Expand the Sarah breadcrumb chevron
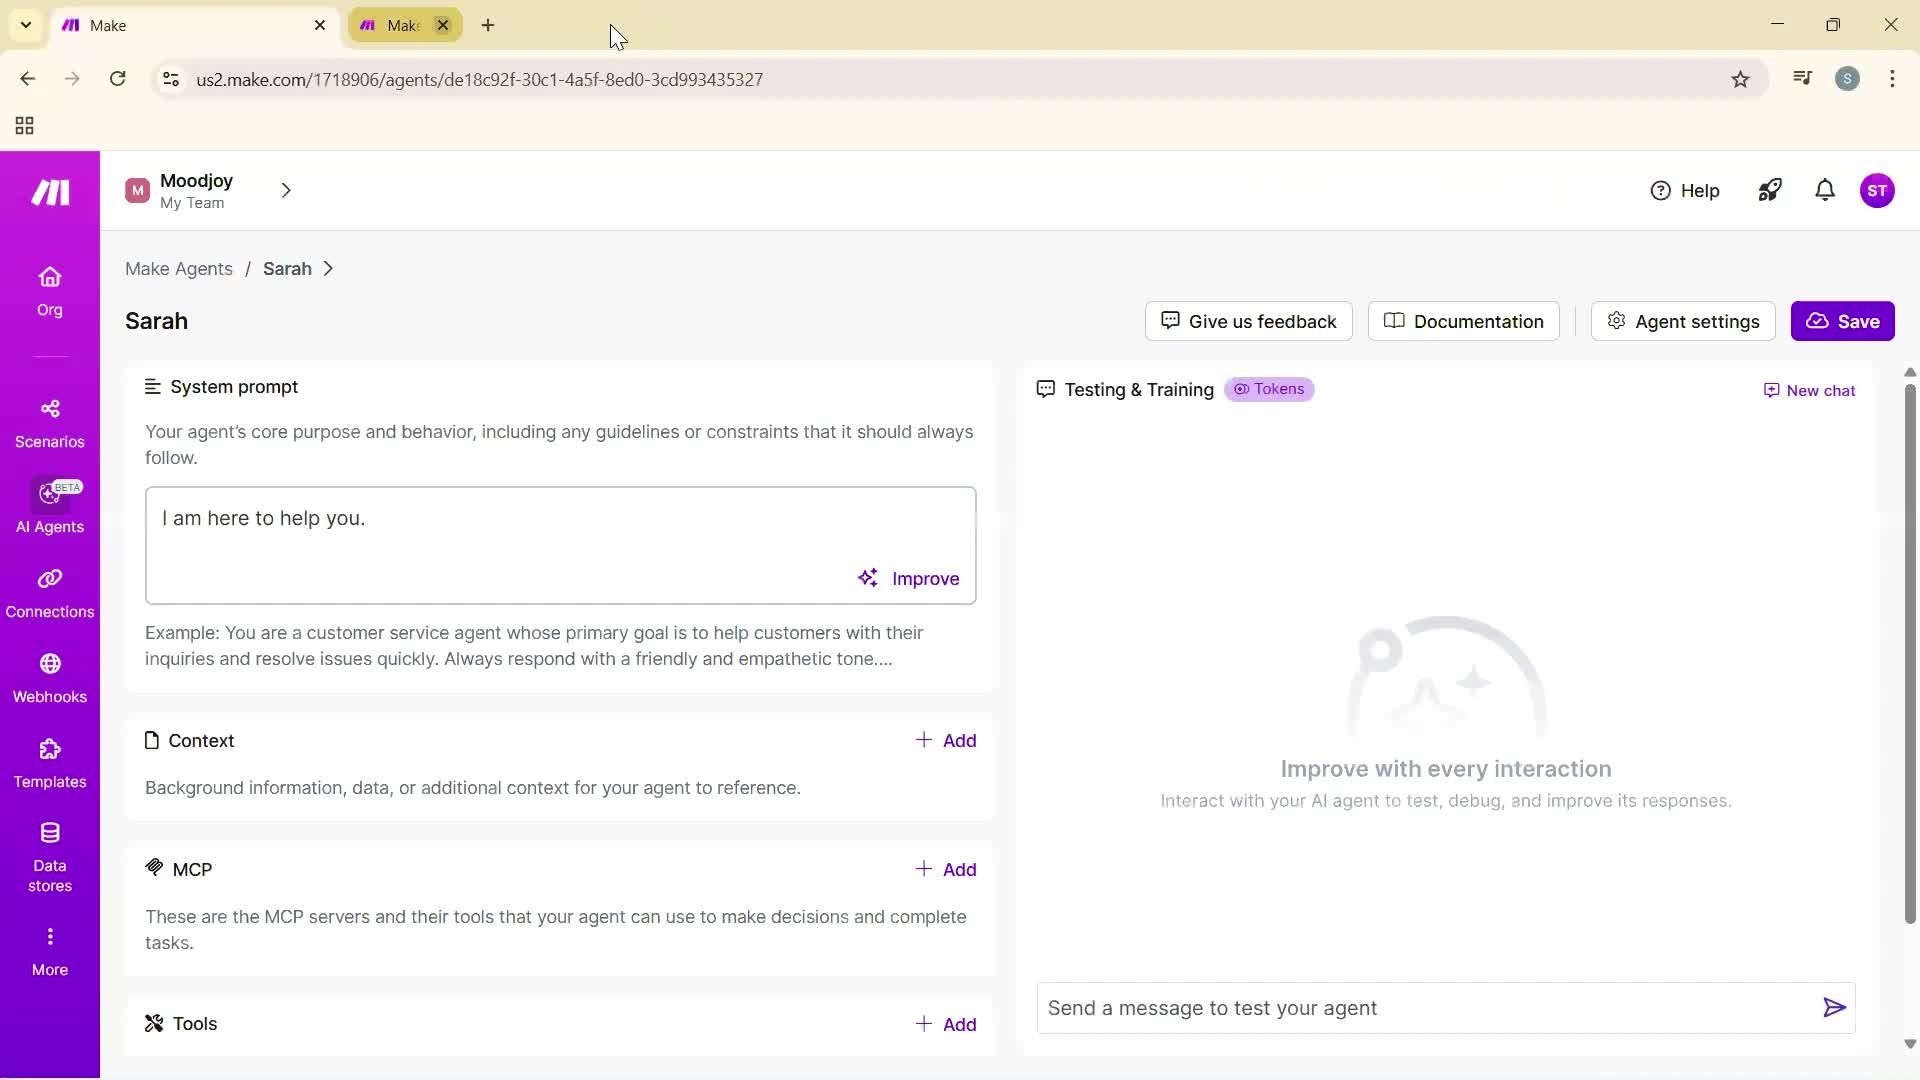Image resolution: width=1920 pixels, height=1080 pixels. click(x=328, y=269)
